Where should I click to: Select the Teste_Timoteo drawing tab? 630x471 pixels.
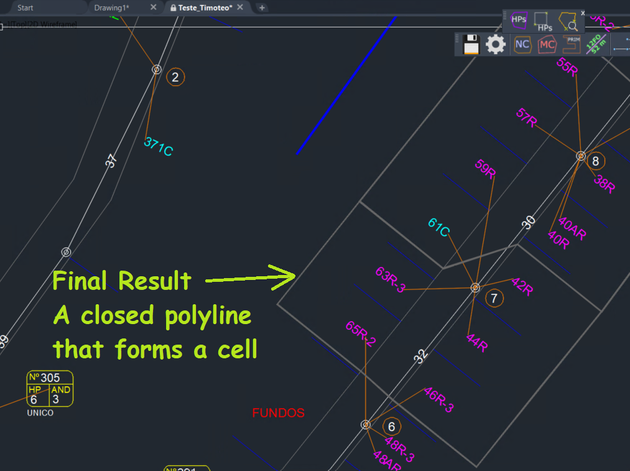pyautogui.click(x=205, y=7)
